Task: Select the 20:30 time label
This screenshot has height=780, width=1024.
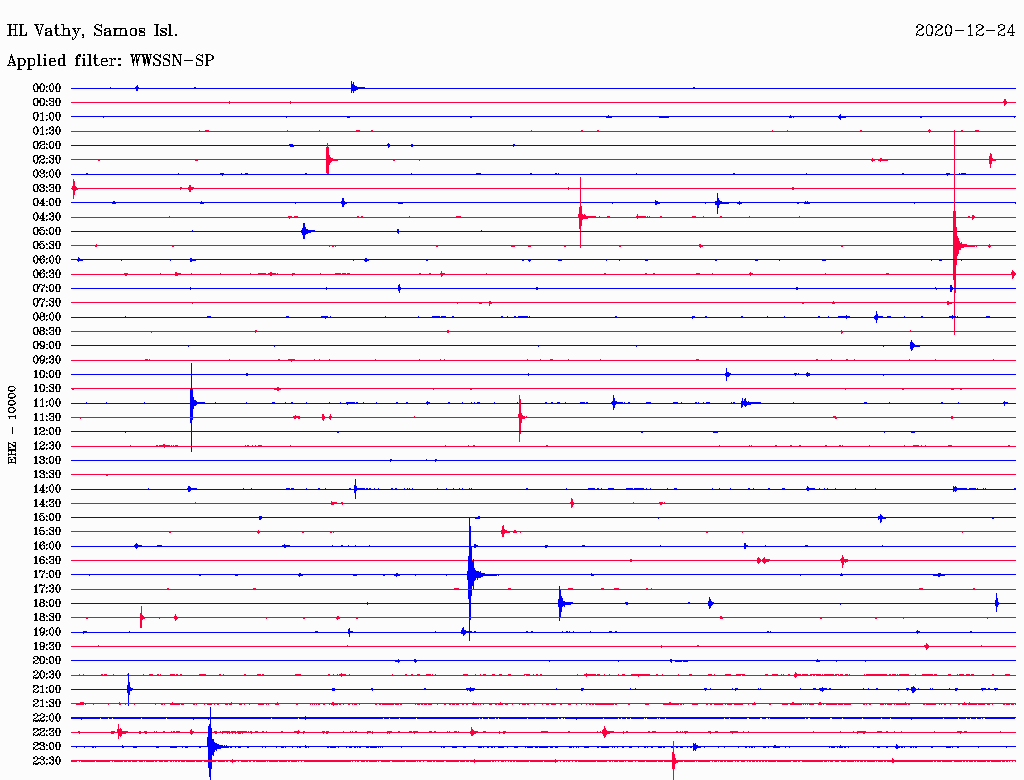Action: pos(47,675)
